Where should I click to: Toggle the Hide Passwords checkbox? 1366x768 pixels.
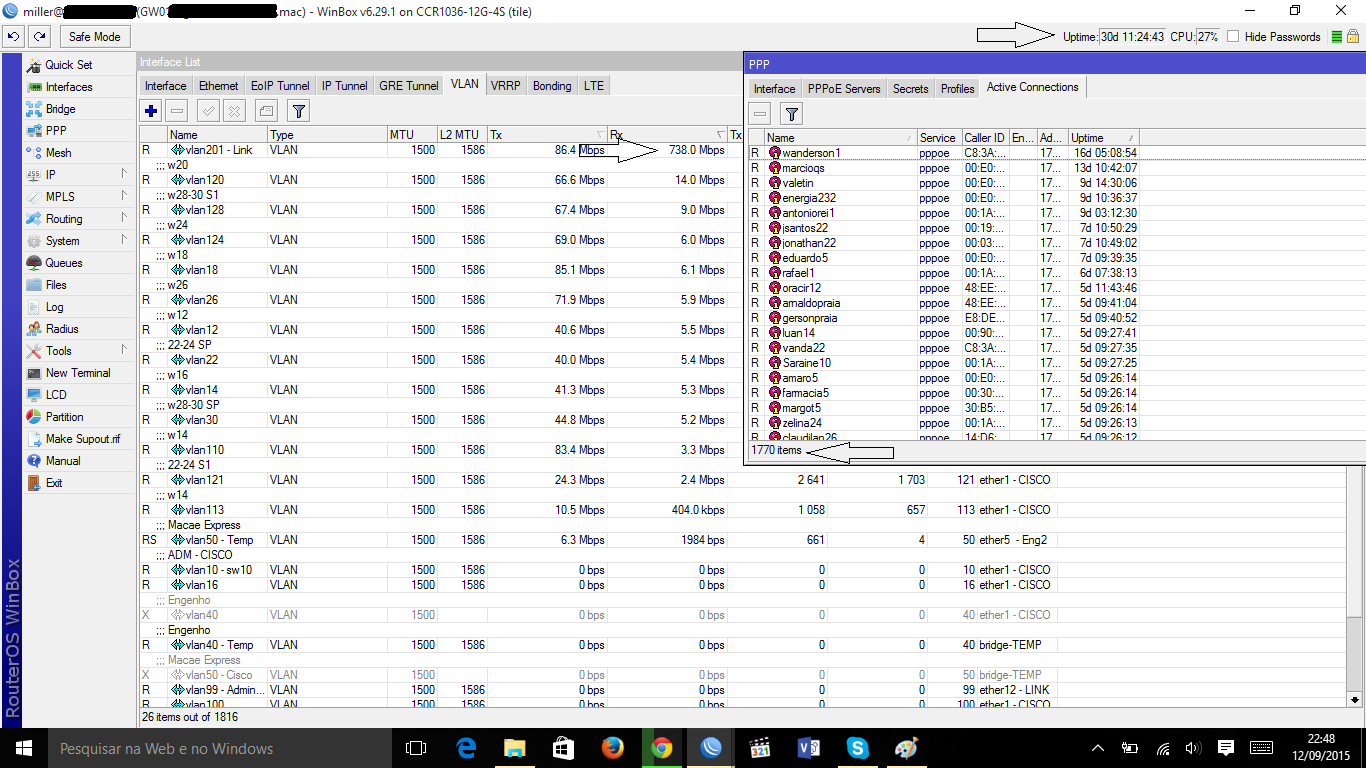tap(1233, 37)
